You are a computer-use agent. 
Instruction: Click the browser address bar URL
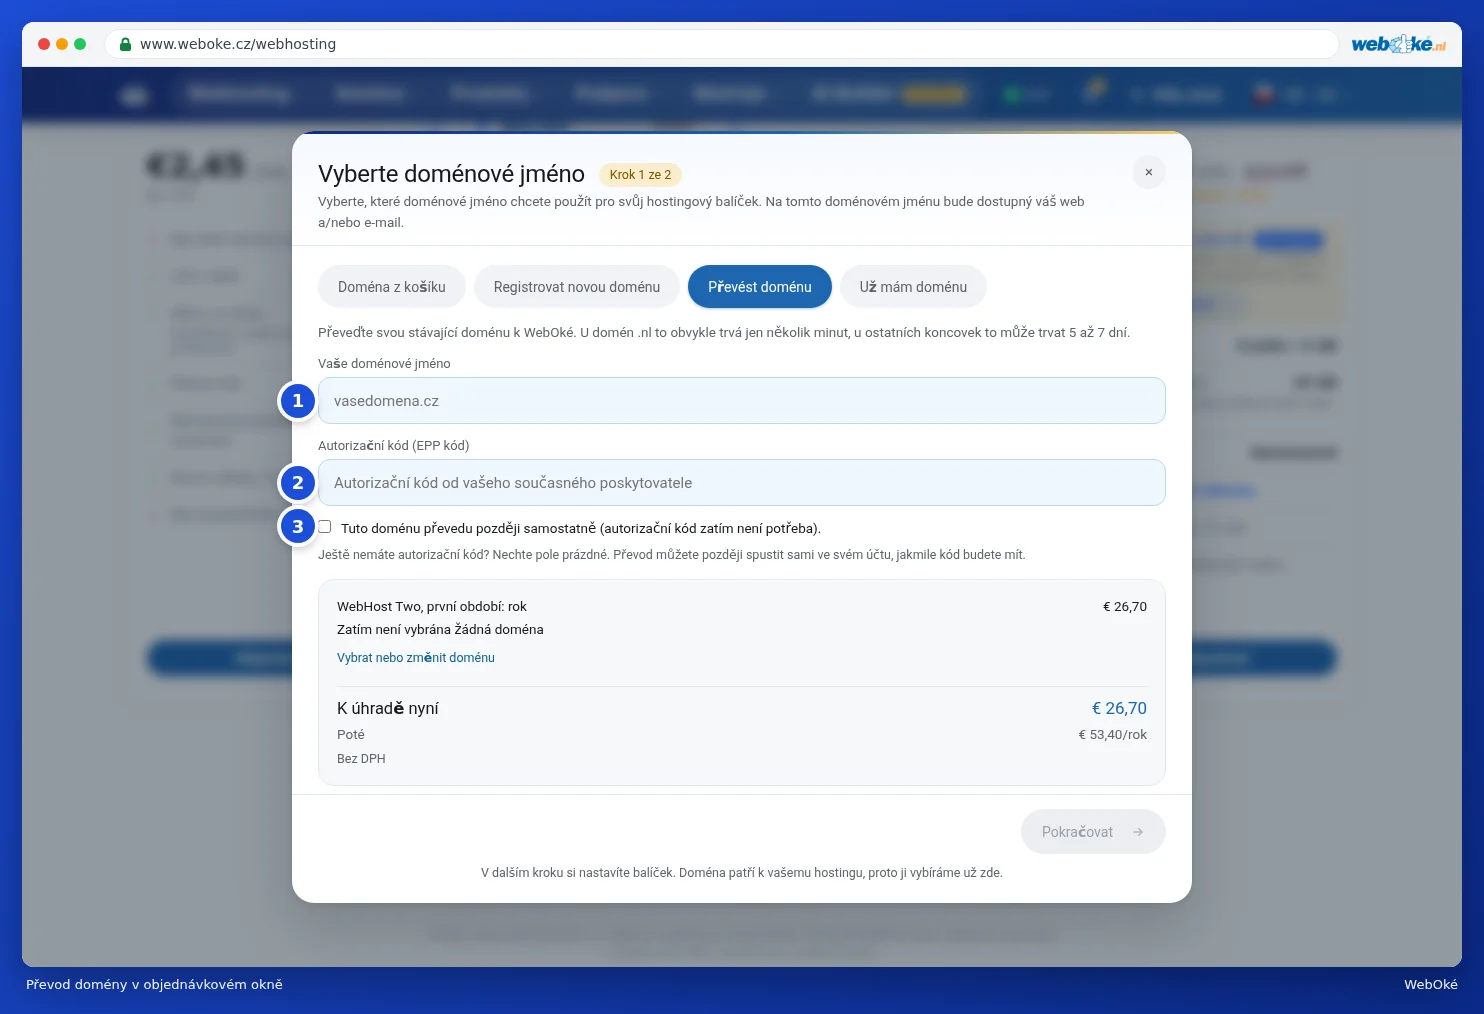[238, 44]
